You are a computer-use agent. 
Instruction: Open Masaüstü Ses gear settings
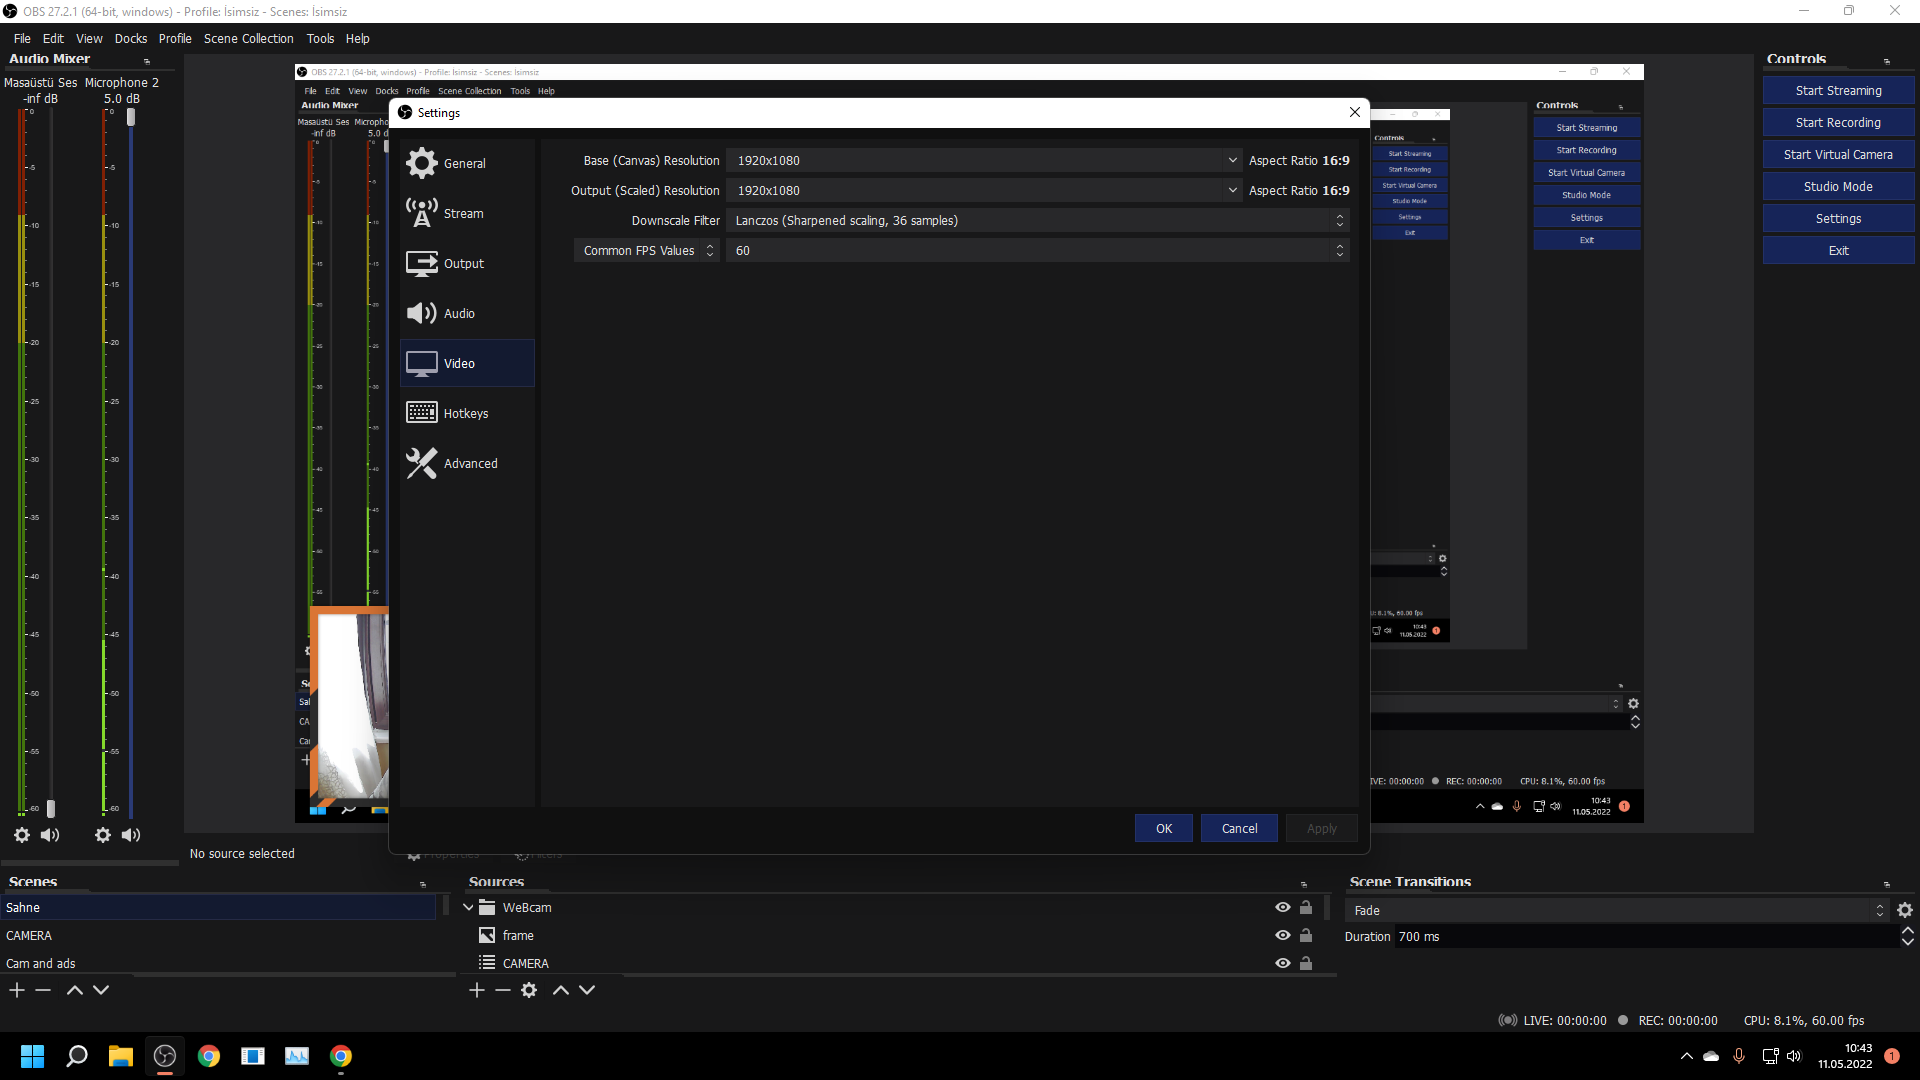click(22, 835)
